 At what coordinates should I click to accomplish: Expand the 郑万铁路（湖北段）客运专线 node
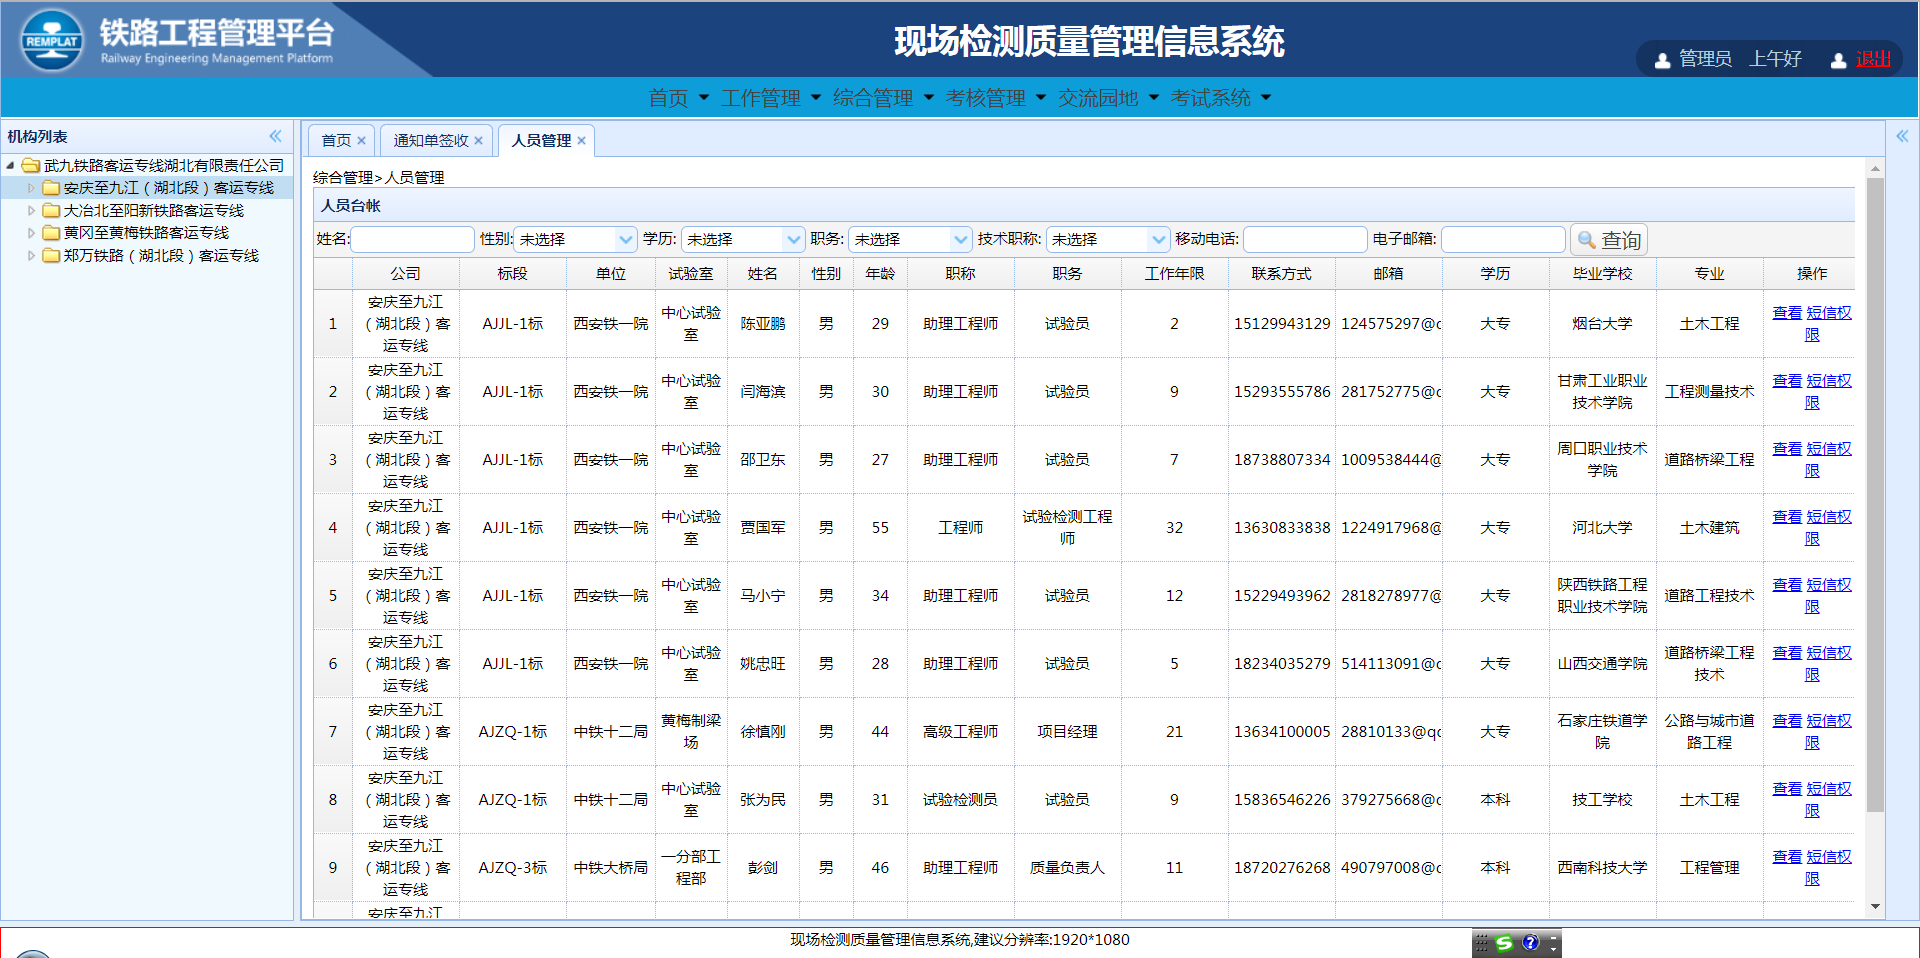coord(31,255)
